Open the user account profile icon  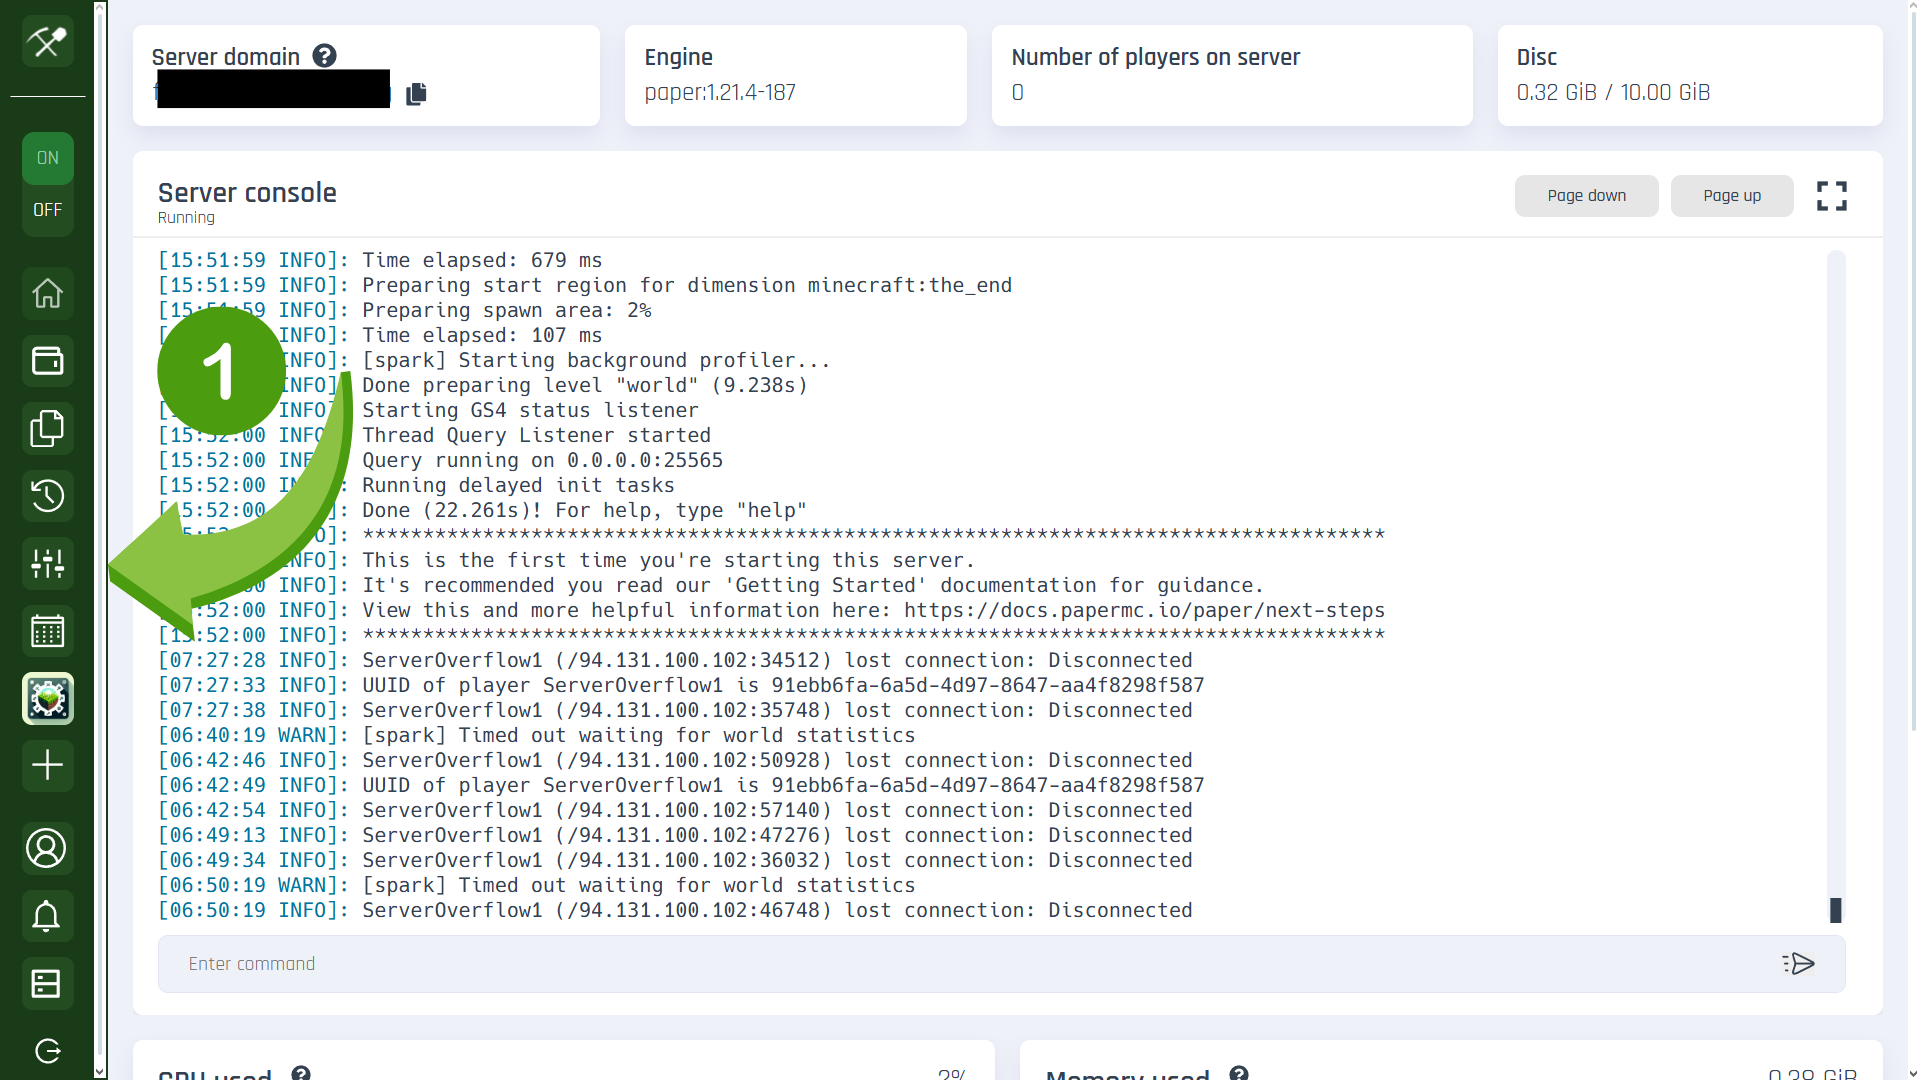pos(47,849)
